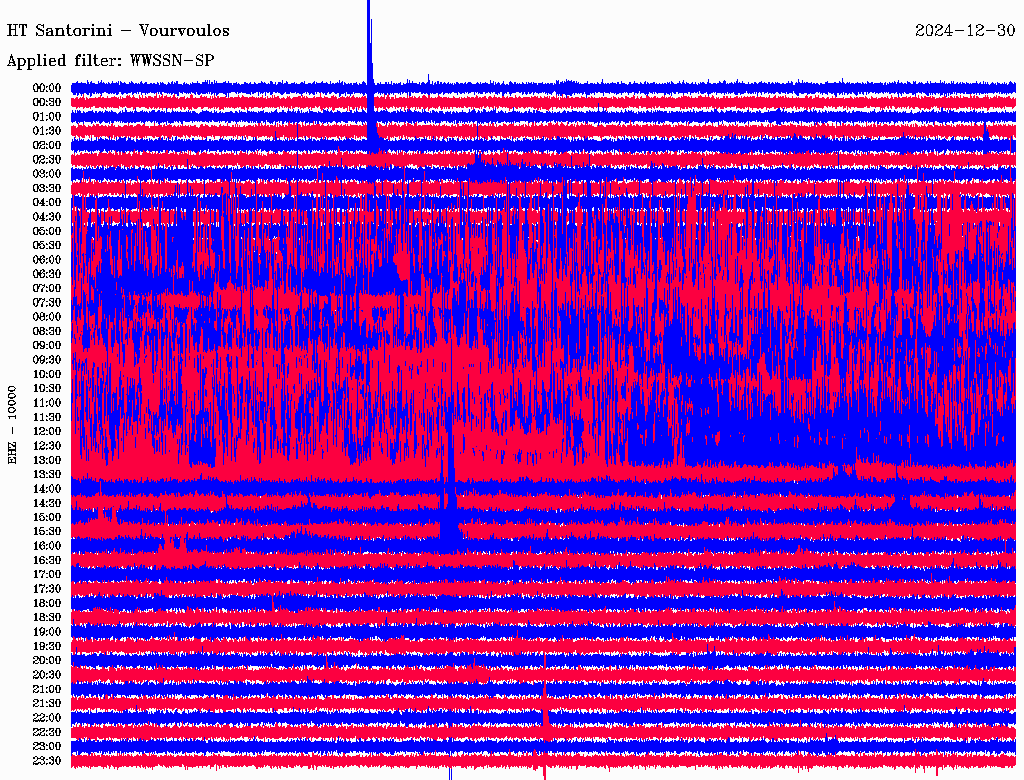This screenshot has height=780, width=1024.
Task: Click the 15:30 time label
Action: coord(47,531)
